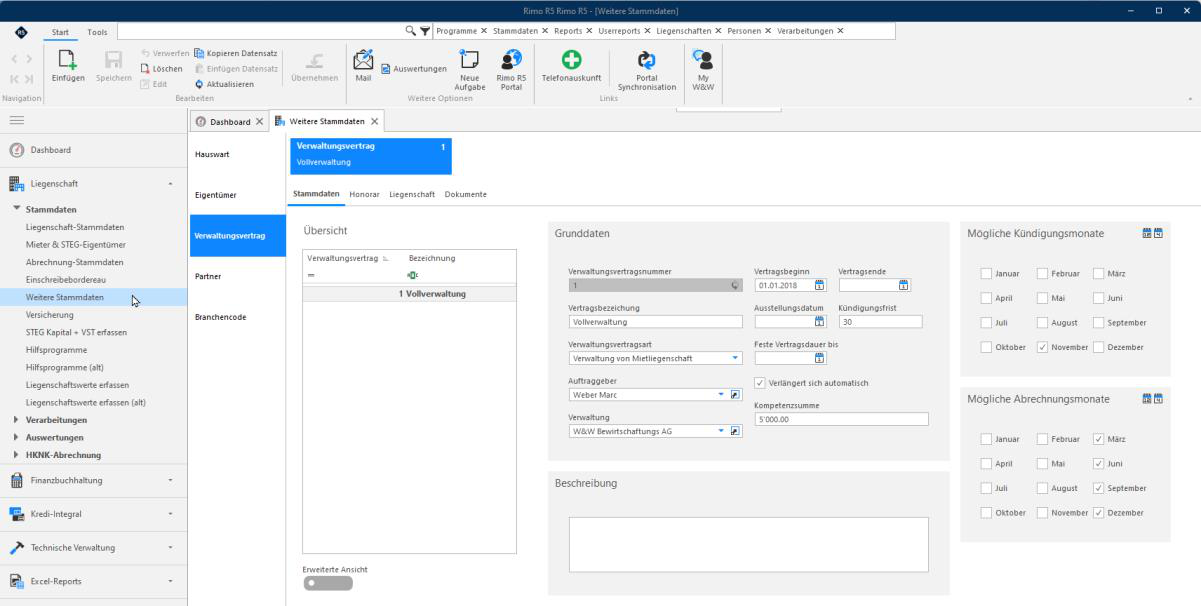Screen dimensions: 1201x606
Task: Select the 1 Vollverwaltung row in Übersicht
Action: tap(410, 293)
